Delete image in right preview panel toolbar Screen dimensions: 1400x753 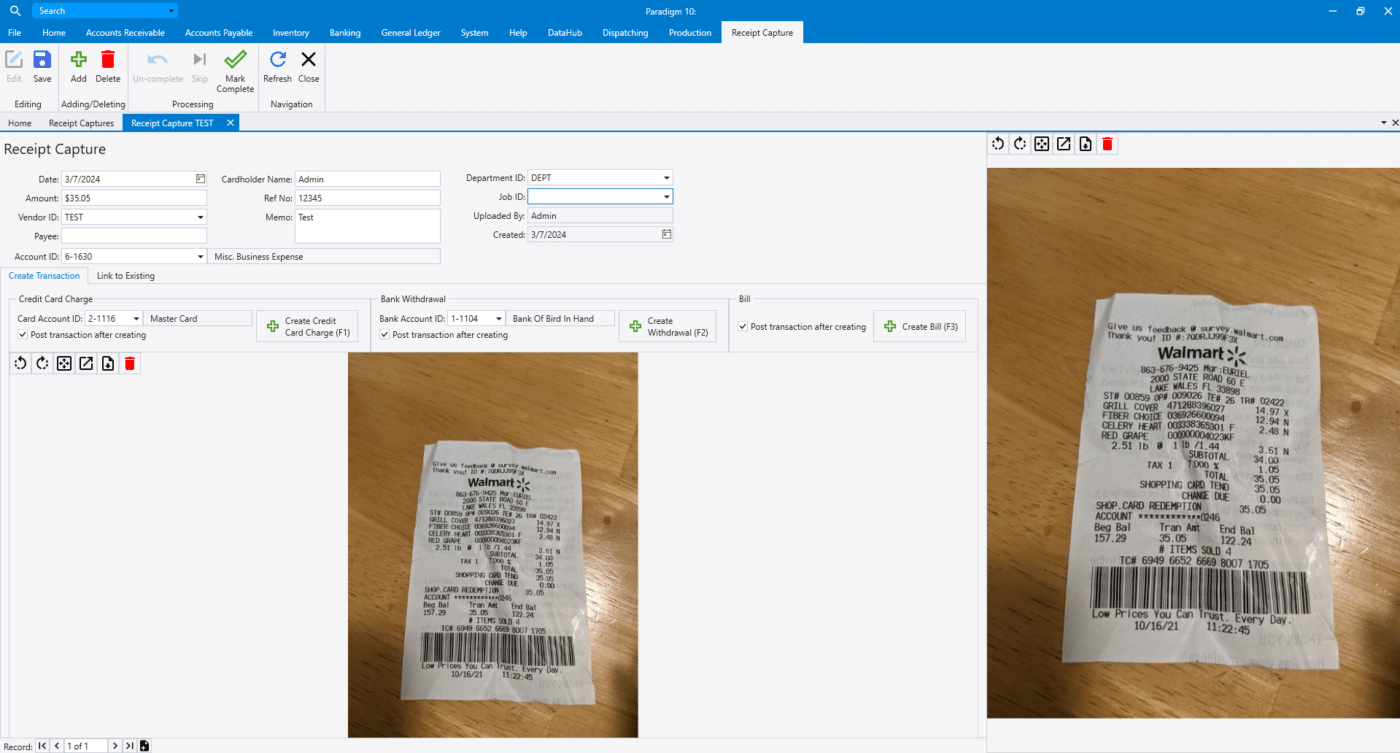pyautogui.click(x=1108, y=144)
